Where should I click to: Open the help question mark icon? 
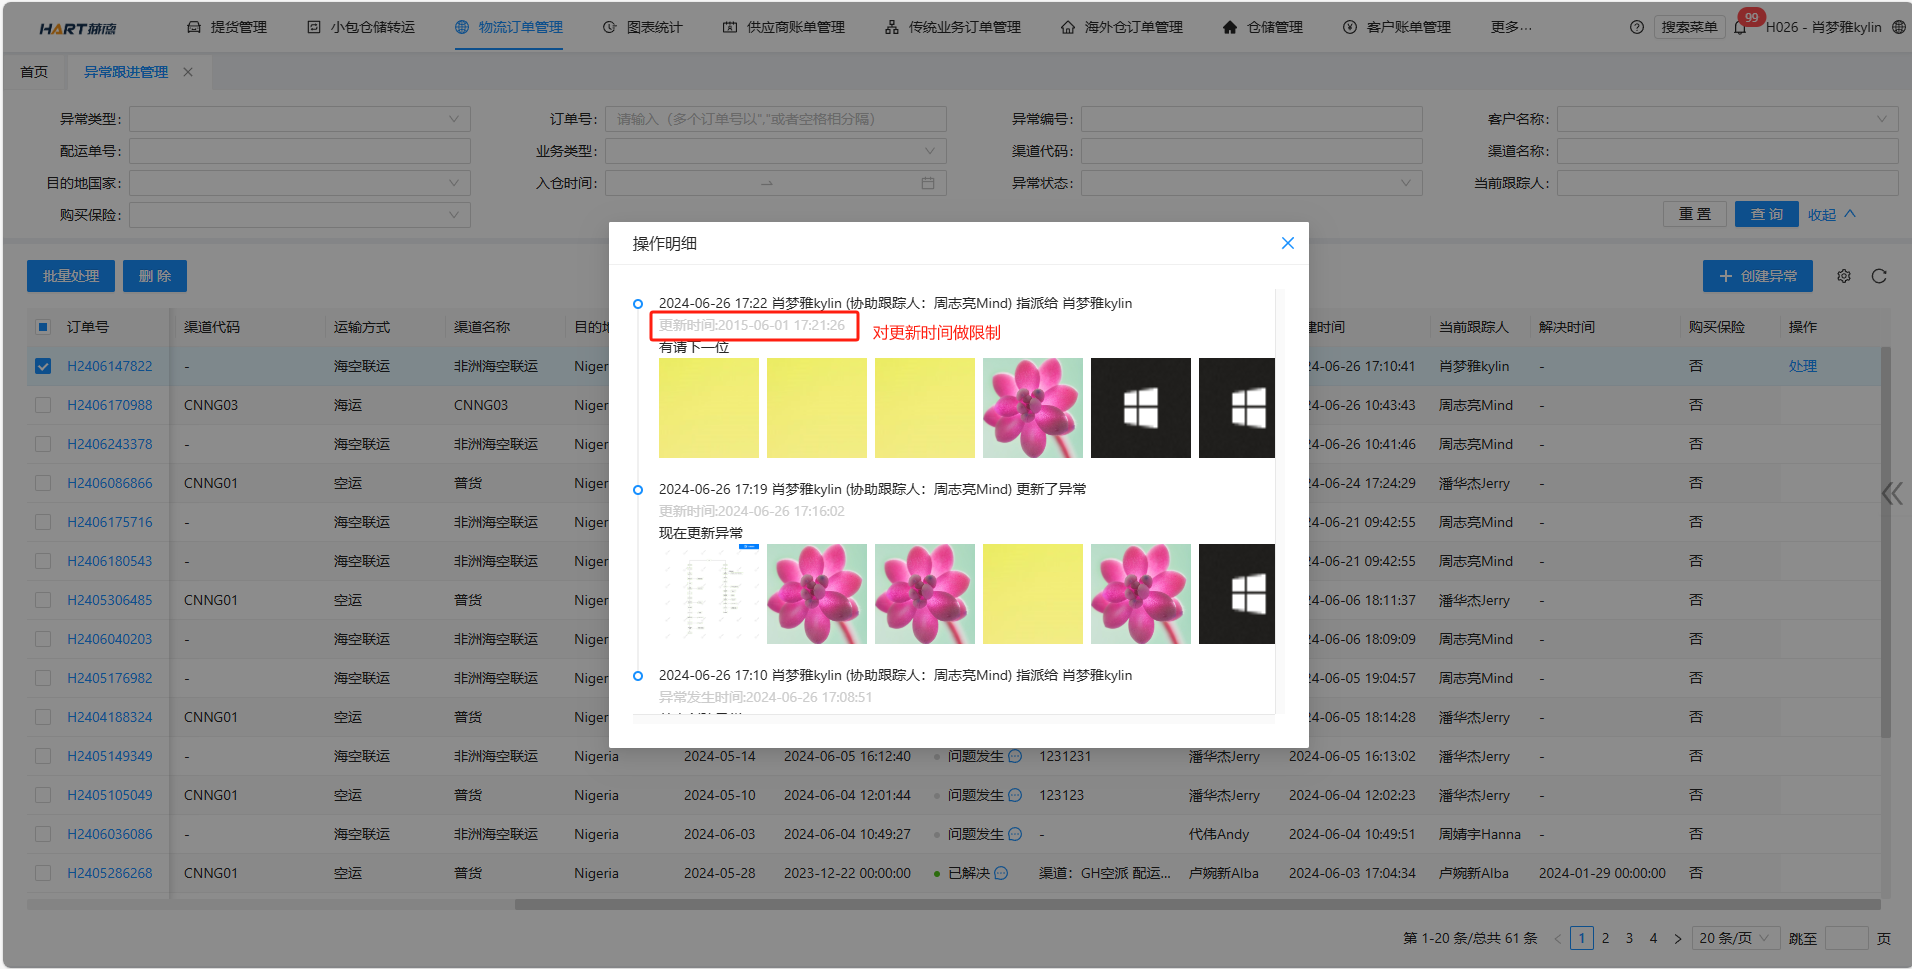[x=1636, y=28]
